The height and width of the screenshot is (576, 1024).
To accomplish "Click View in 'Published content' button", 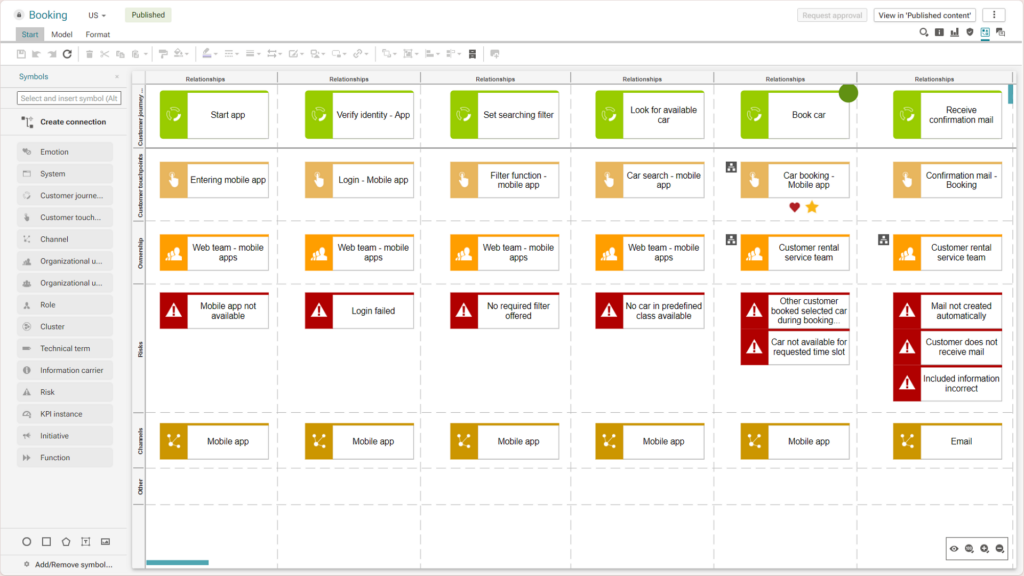I will (924, 15).
